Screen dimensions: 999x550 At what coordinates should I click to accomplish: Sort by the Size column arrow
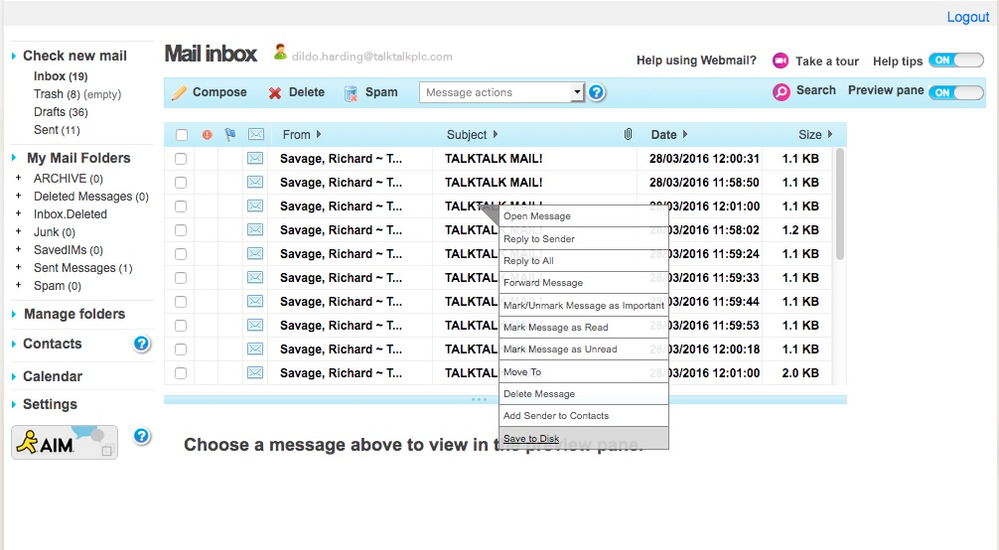[830, 134]
